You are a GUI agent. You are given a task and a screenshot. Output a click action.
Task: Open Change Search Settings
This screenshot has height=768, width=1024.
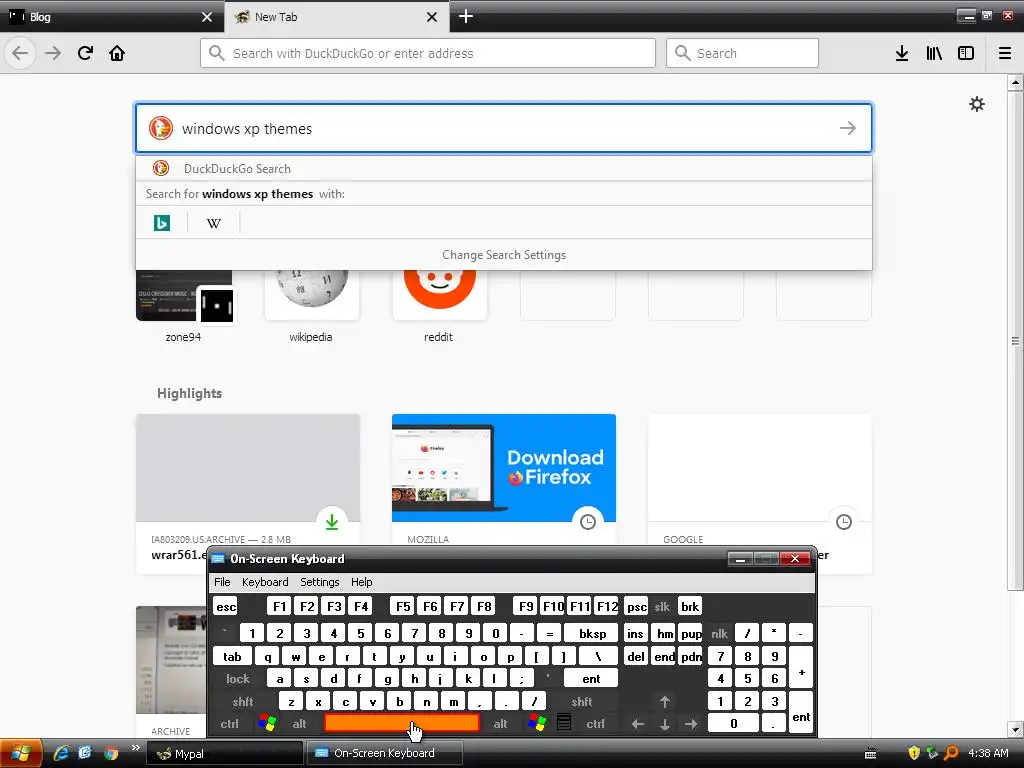(504, 255)
